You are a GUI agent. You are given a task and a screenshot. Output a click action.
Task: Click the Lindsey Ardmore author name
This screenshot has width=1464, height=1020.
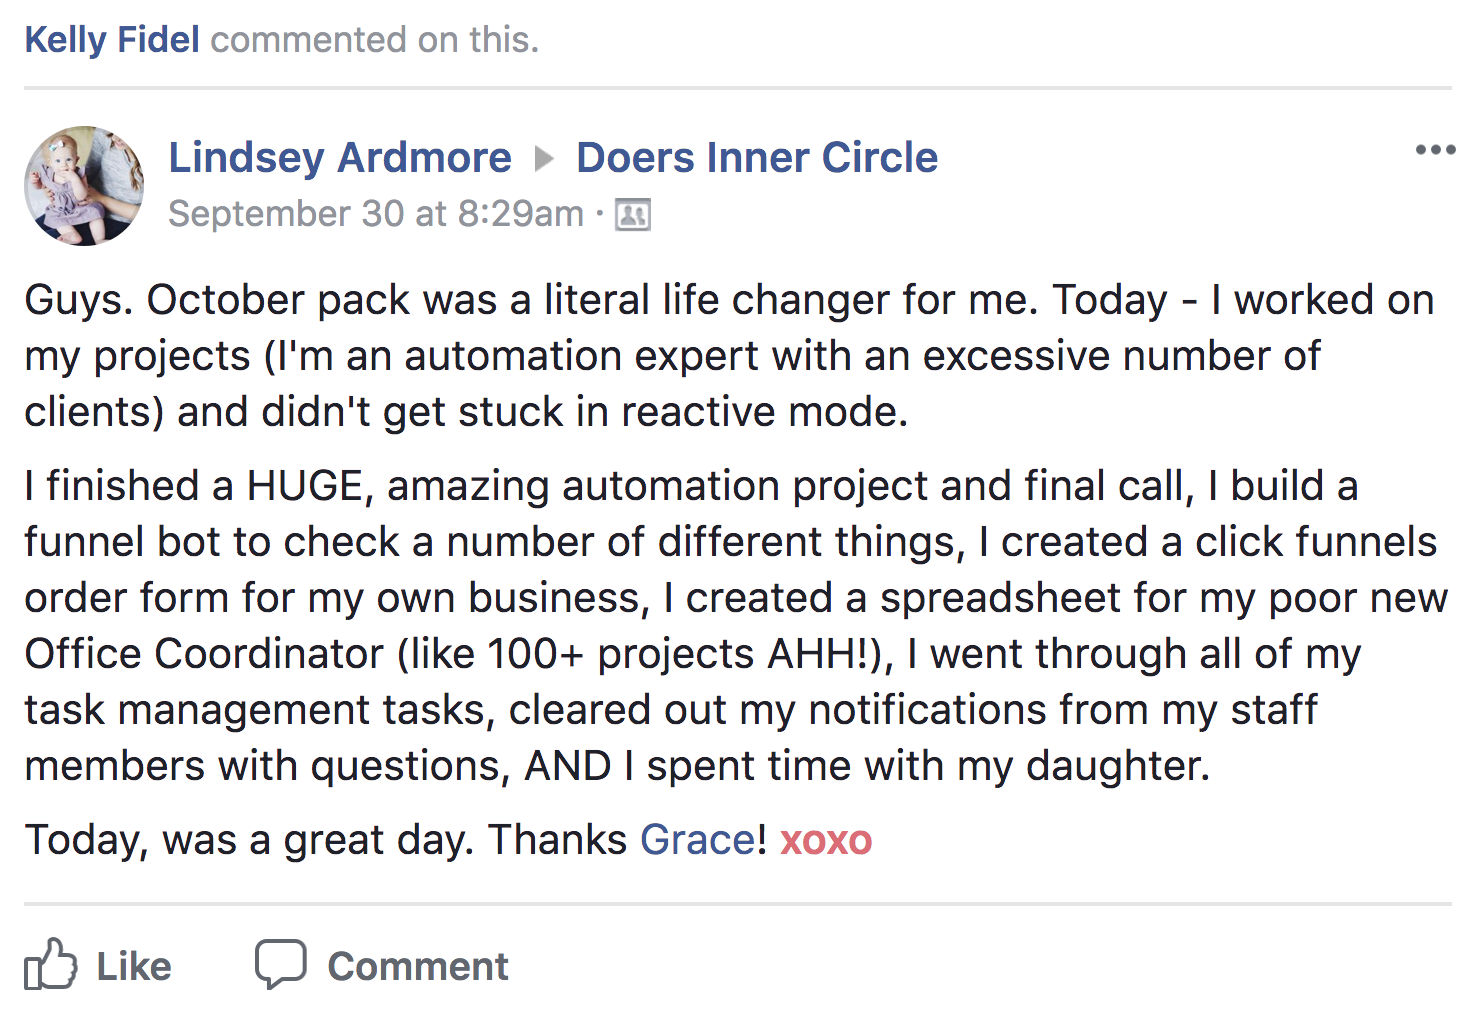(x=340, y=158)
